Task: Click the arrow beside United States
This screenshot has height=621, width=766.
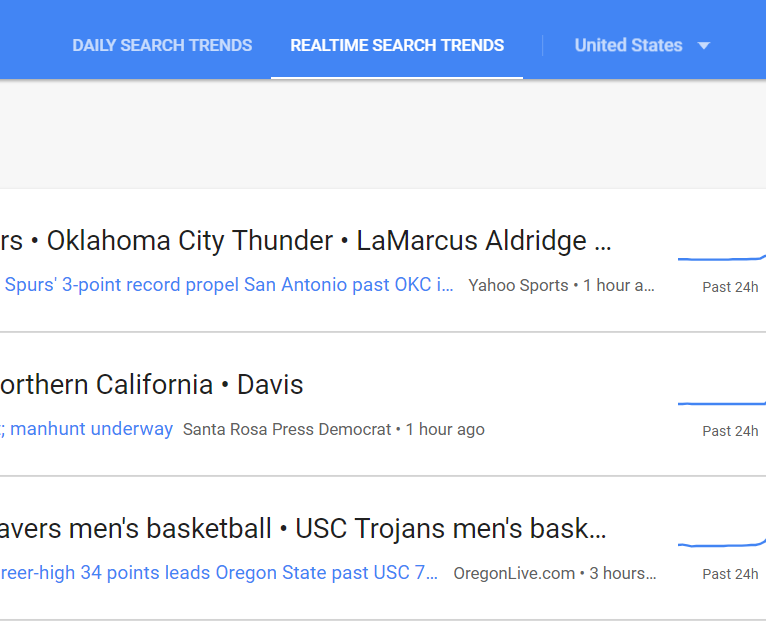Action: point(704,46)
